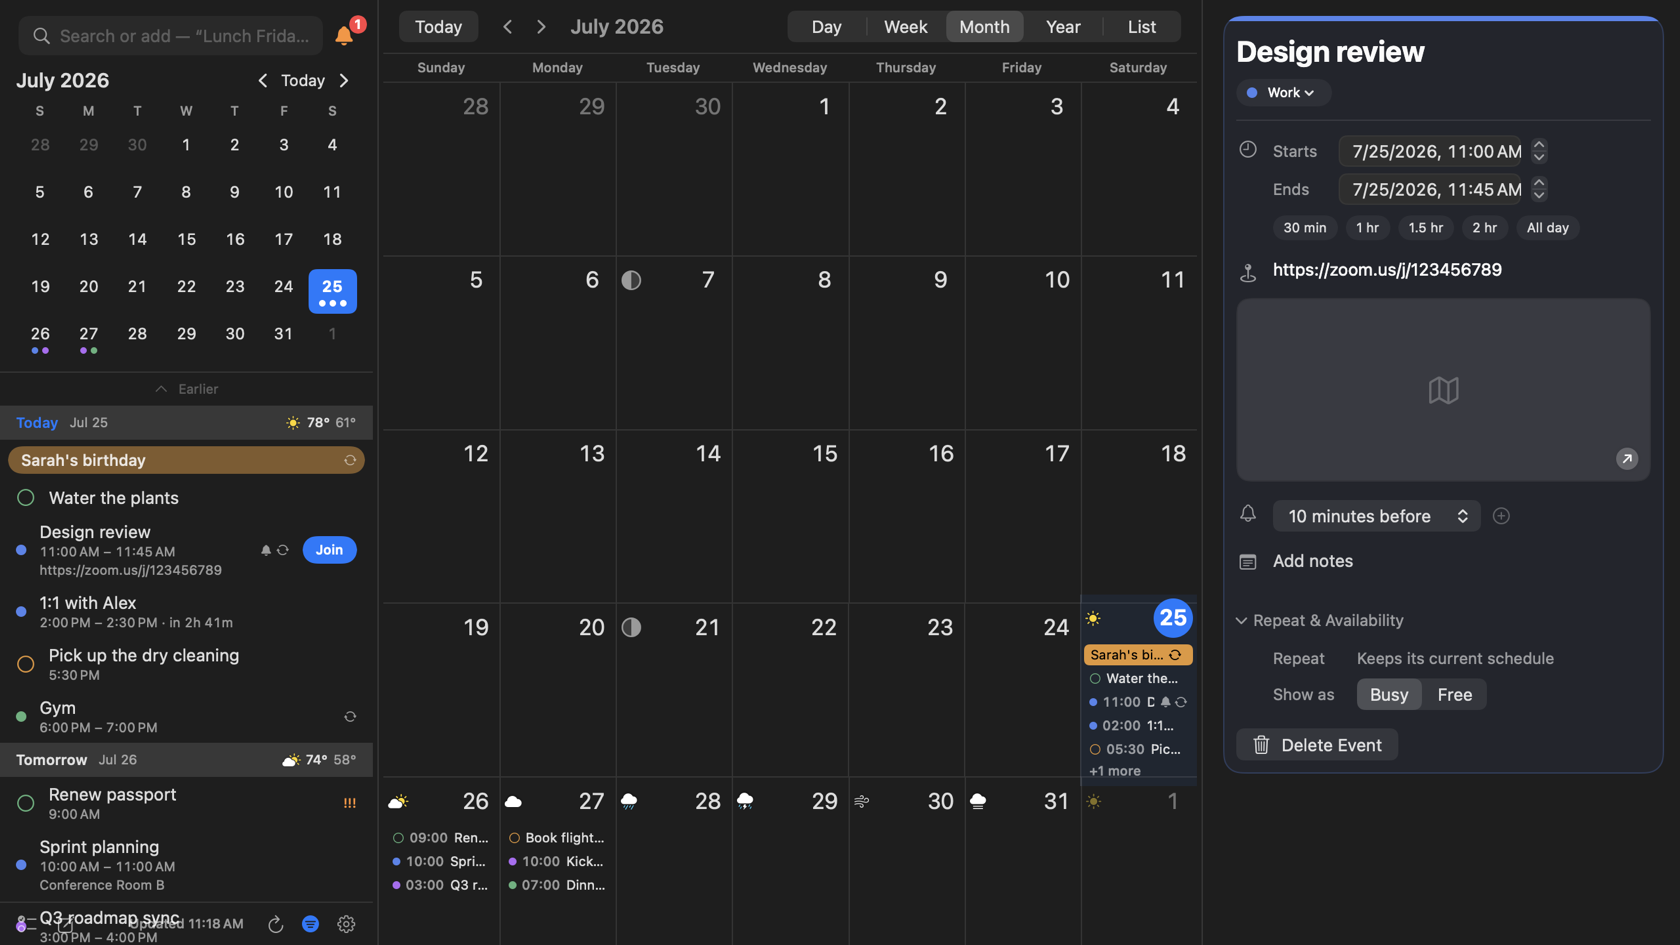Click sun weather icon on Saturday 25 cell

click(1093, 619)
